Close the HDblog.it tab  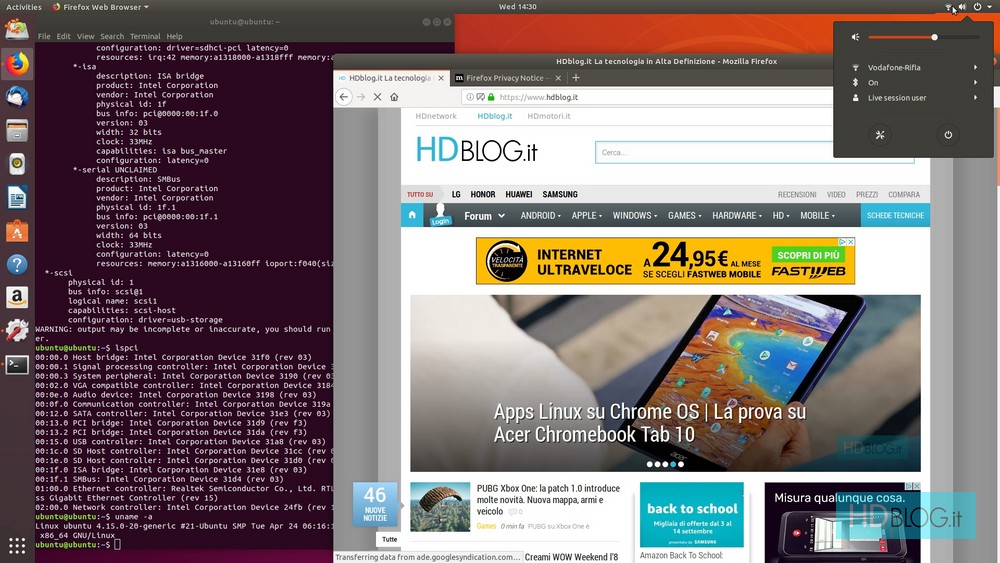pos(441,78)
